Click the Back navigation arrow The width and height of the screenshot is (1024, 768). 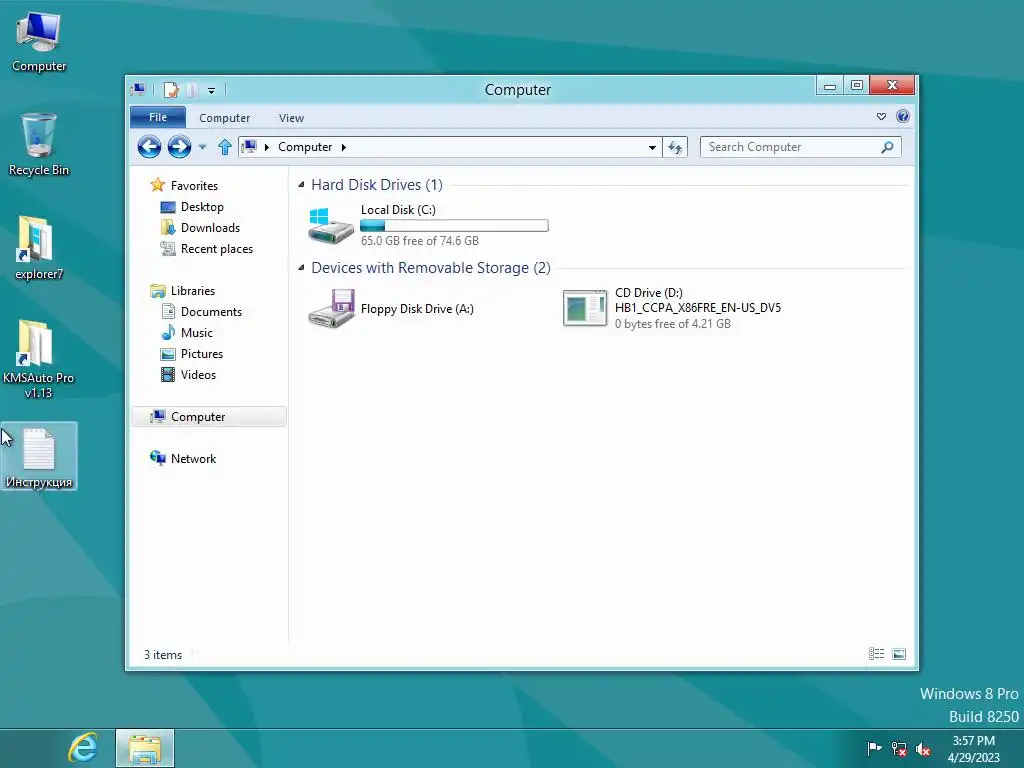coord(150,147)
